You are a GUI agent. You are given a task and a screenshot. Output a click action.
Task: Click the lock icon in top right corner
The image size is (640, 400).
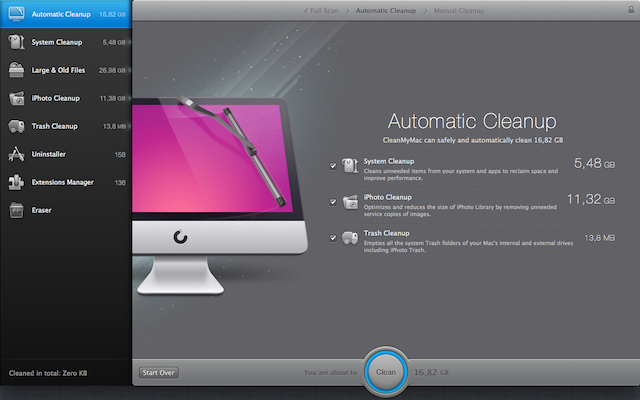(631, 9)
